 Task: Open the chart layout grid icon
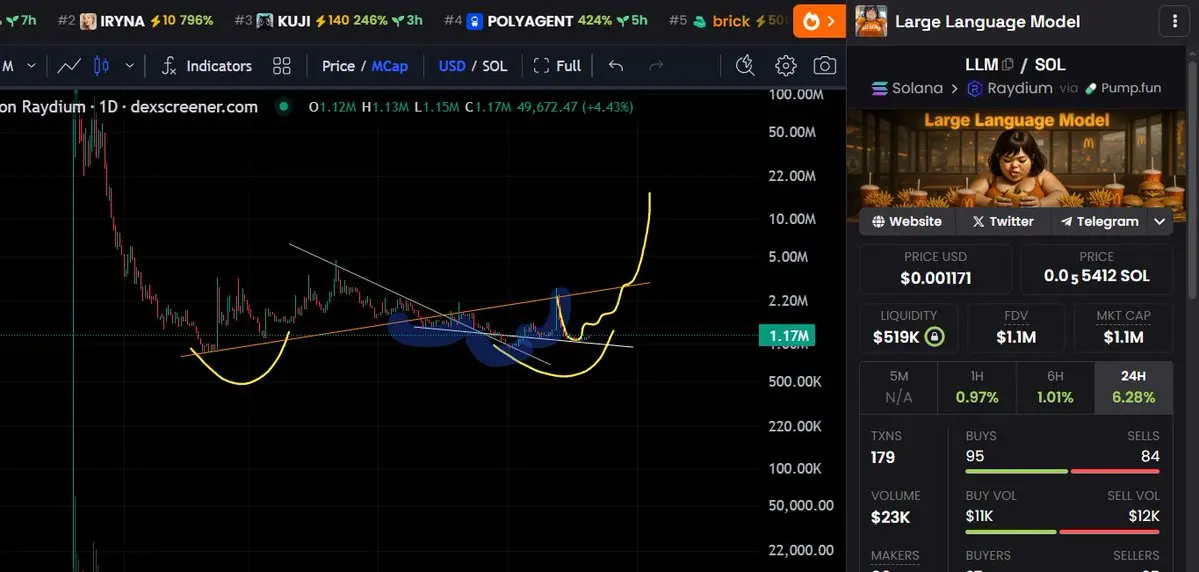click(281, 66)
